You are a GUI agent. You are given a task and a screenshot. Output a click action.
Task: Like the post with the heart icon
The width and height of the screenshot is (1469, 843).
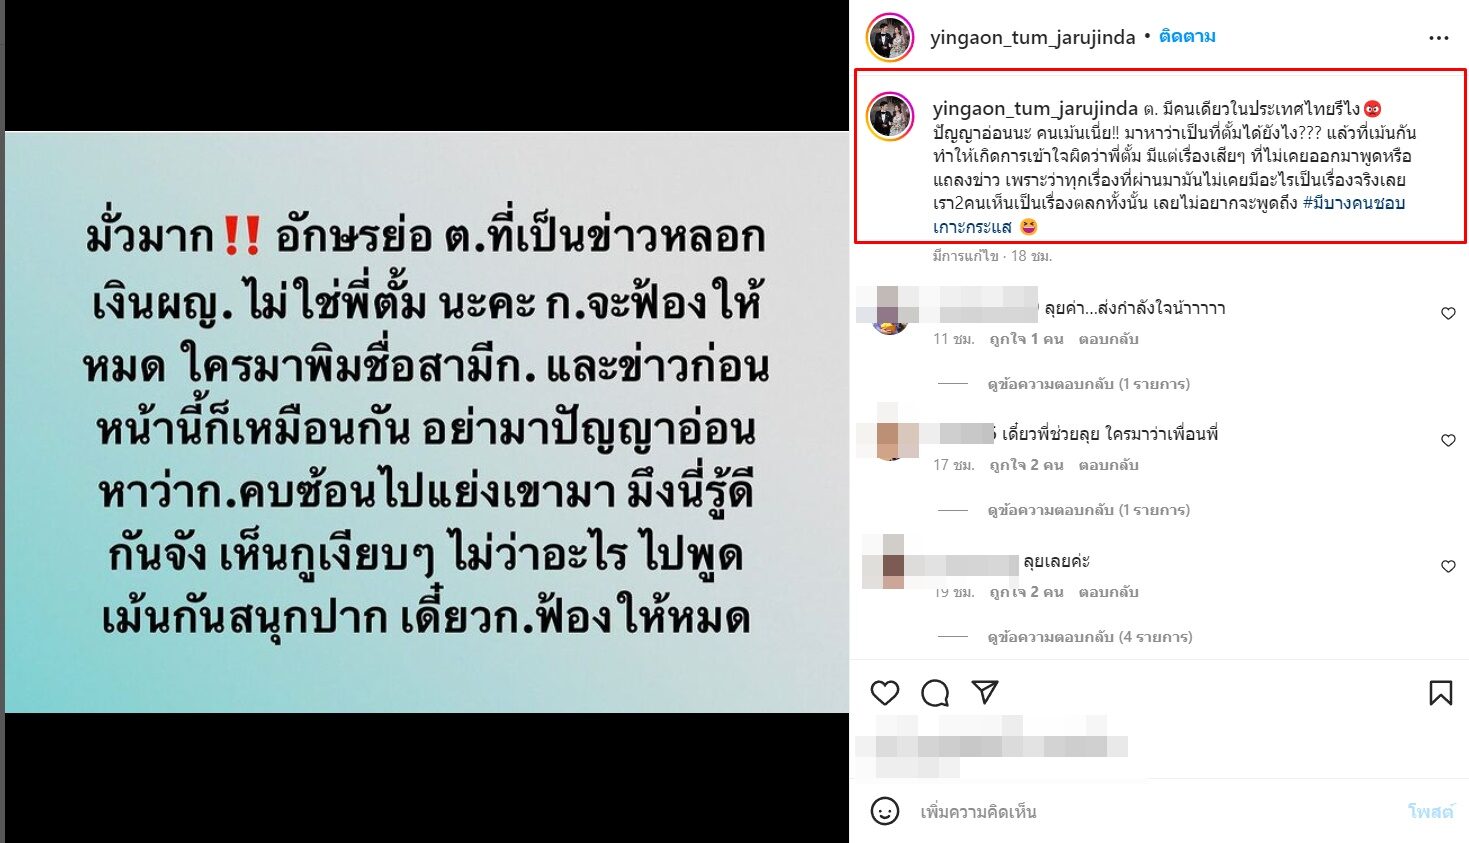point(885,692)
